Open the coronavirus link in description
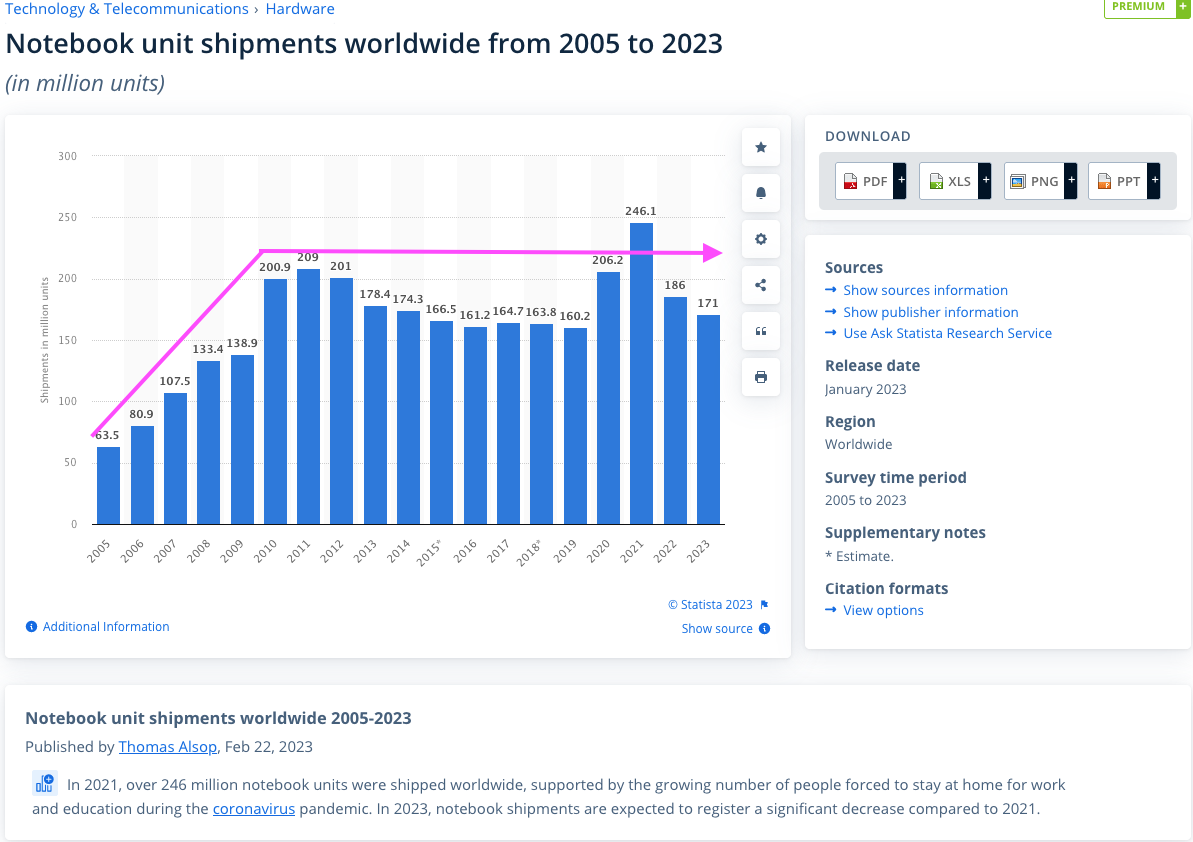 pyautogui.click(x=253, y=809)
